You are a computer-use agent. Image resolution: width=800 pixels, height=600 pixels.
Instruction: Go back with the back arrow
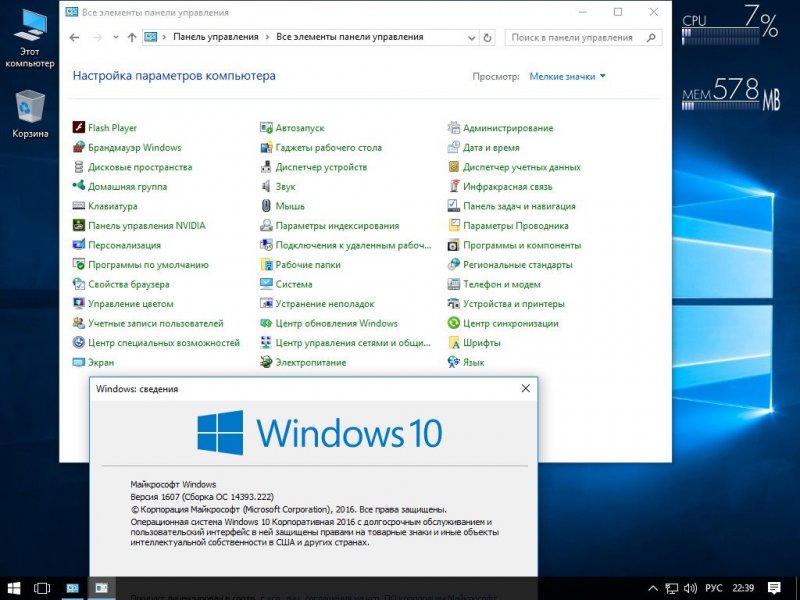(x=74, y=37)
